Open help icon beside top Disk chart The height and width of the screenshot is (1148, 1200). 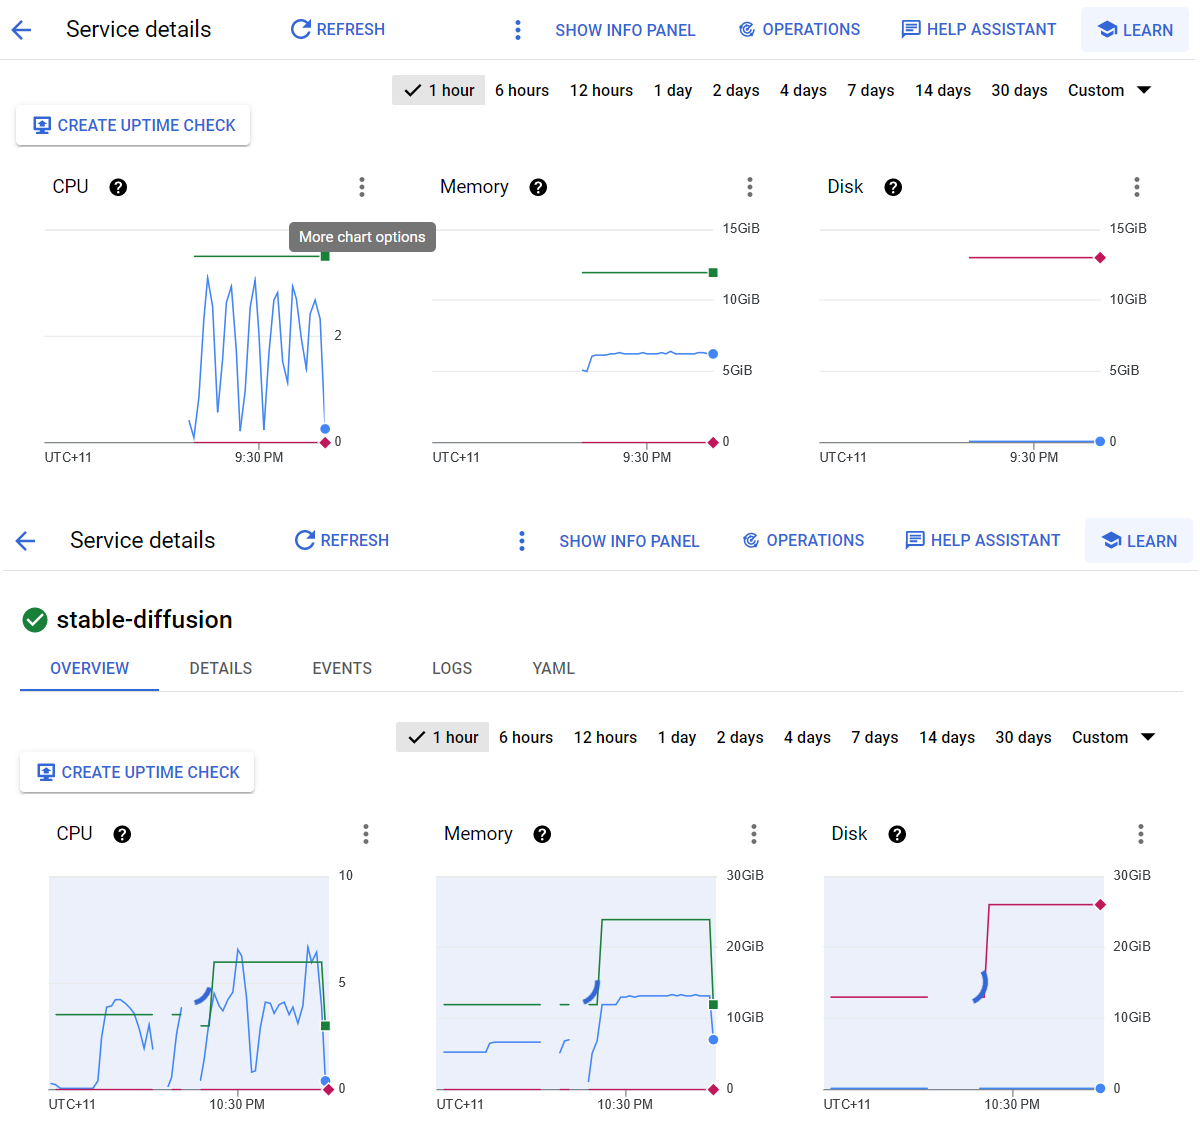coord(893,187)
